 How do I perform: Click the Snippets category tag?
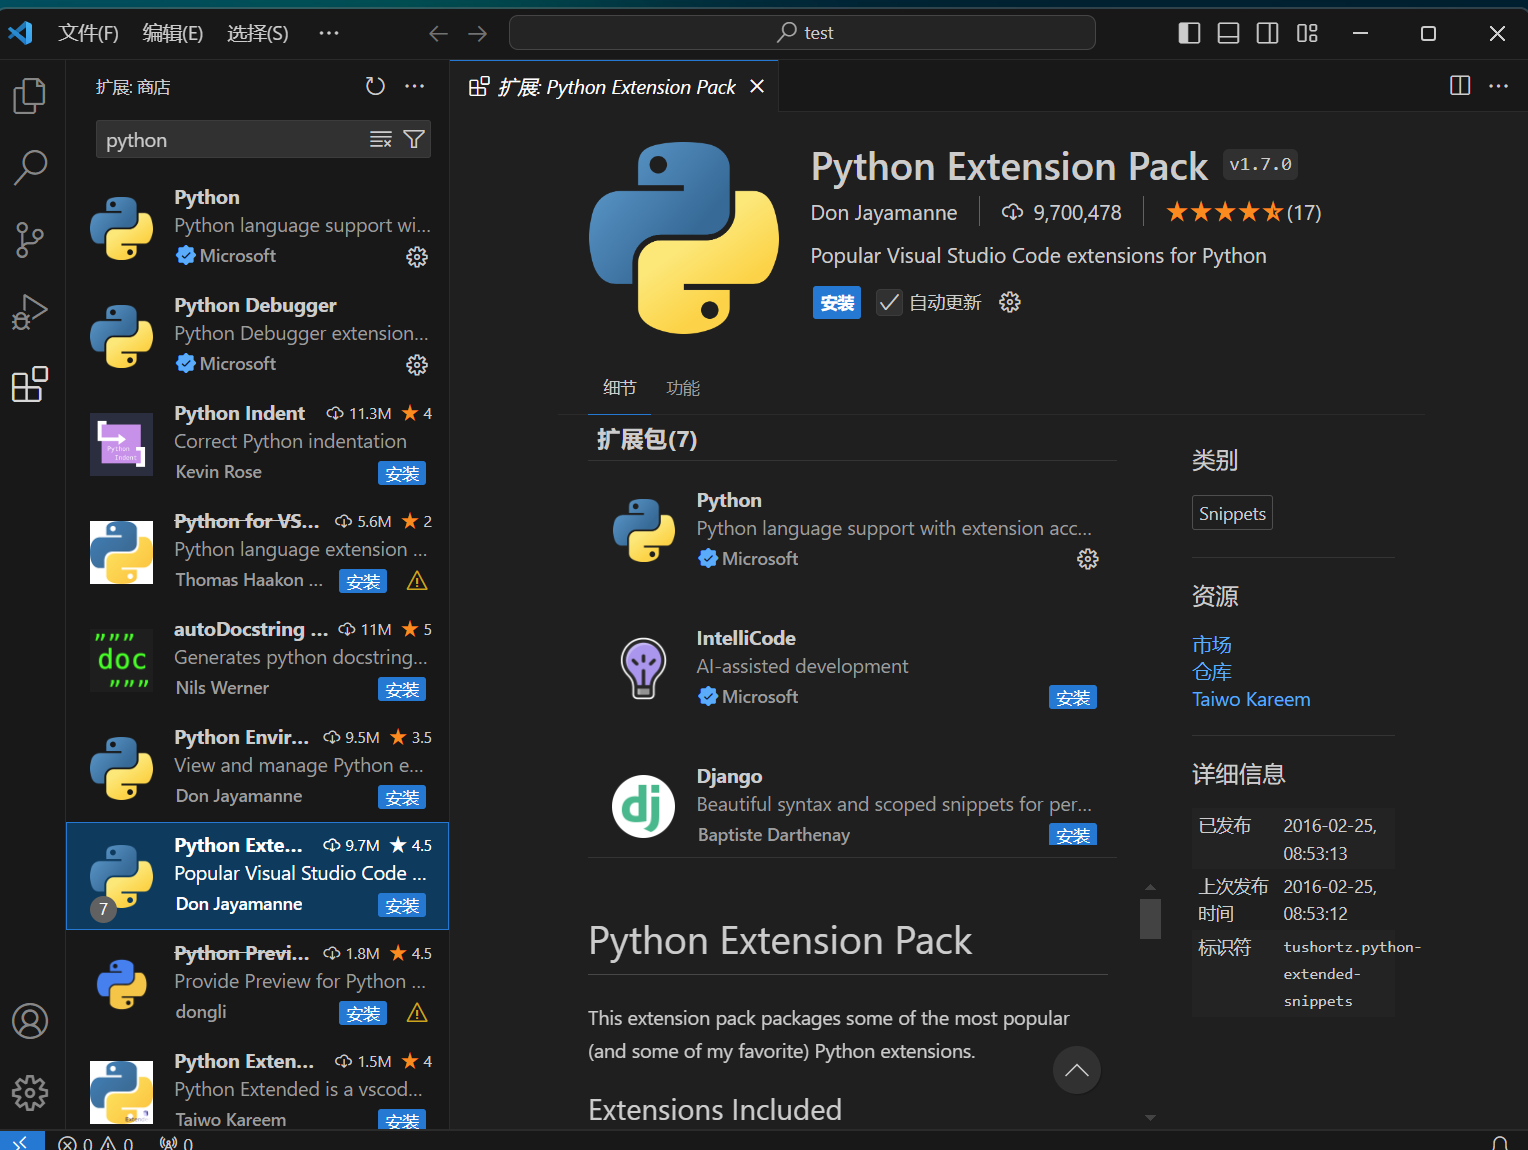(1232, 513)
